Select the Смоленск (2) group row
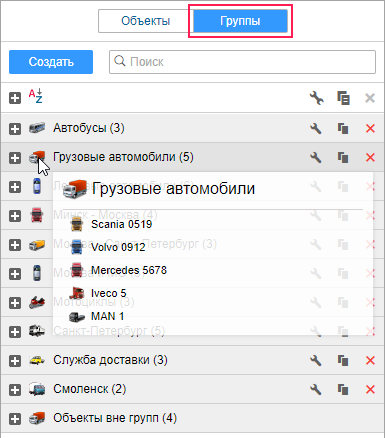 point(192,389)
